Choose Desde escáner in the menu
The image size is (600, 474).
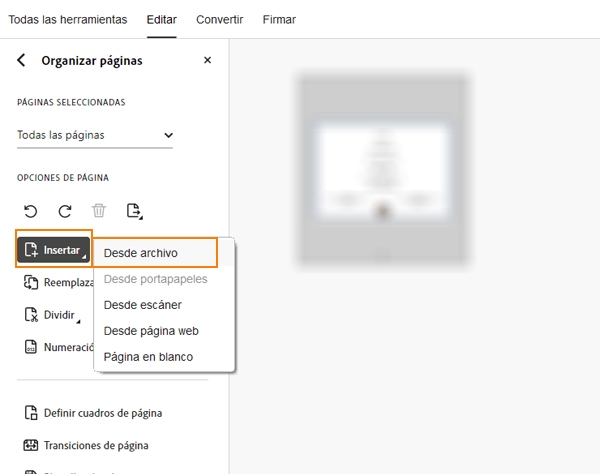pyautogui.click(x=142, y=305)
